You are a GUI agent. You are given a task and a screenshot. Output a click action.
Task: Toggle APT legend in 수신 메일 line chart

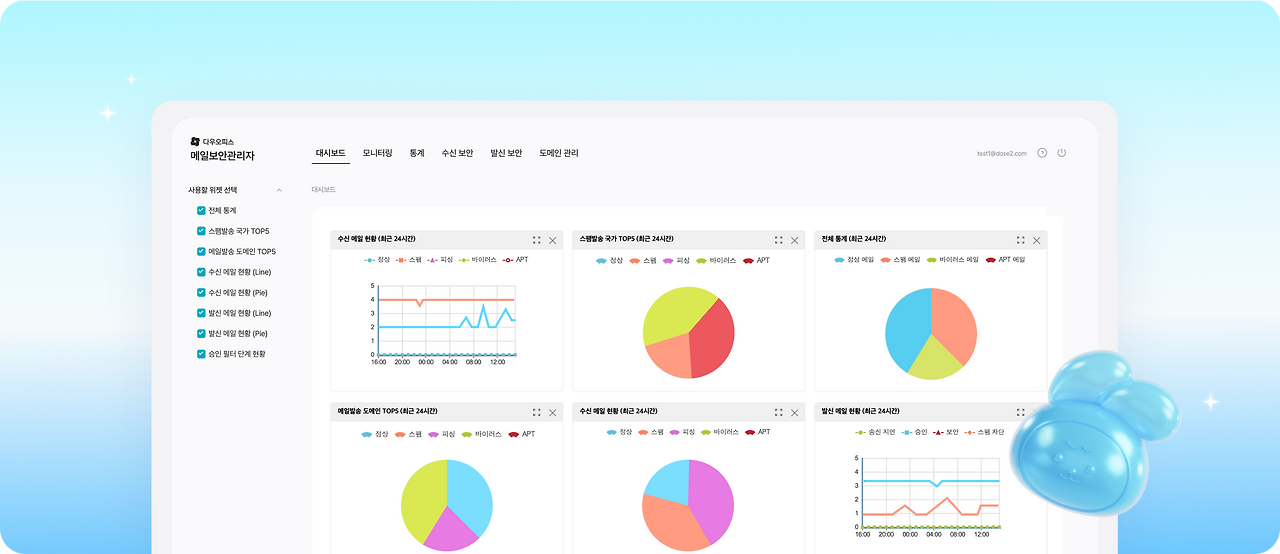pyautogui.click(x=515, y=260)
